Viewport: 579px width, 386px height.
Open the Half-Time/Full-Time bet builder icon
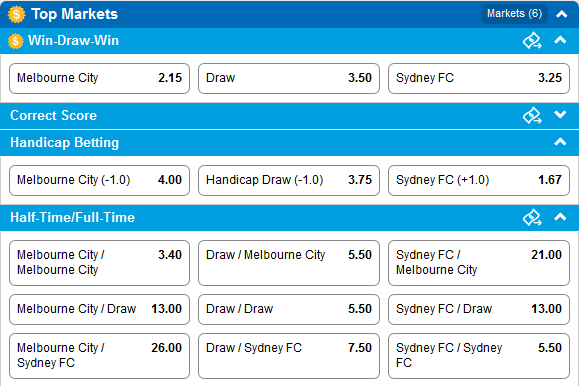[x=532, y=218]
